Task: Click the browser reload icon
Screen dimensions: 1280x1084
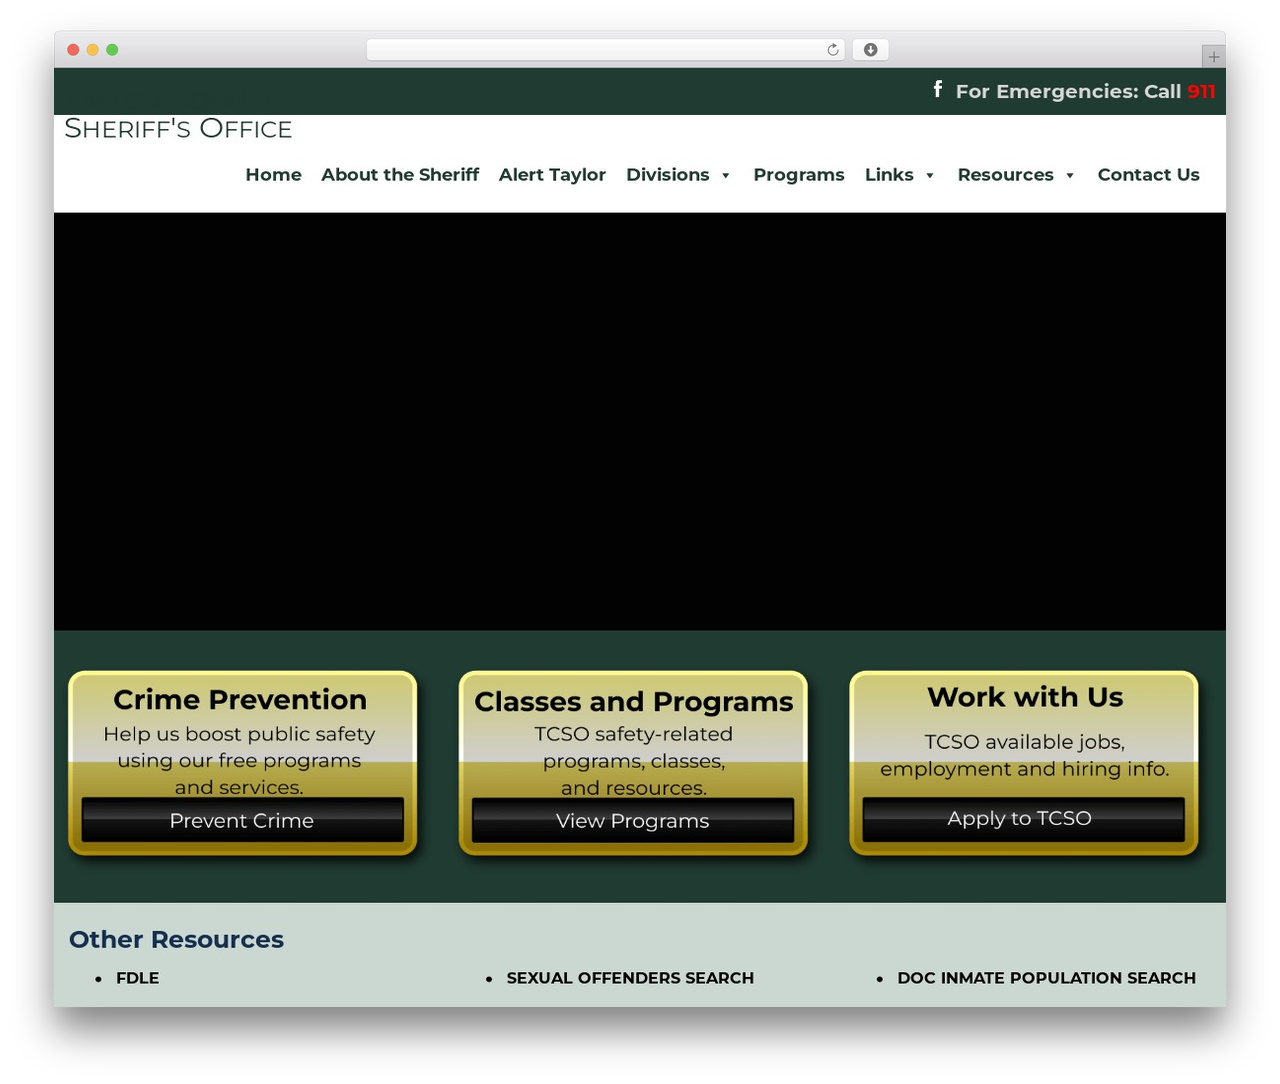Action: tap(833, 50)
